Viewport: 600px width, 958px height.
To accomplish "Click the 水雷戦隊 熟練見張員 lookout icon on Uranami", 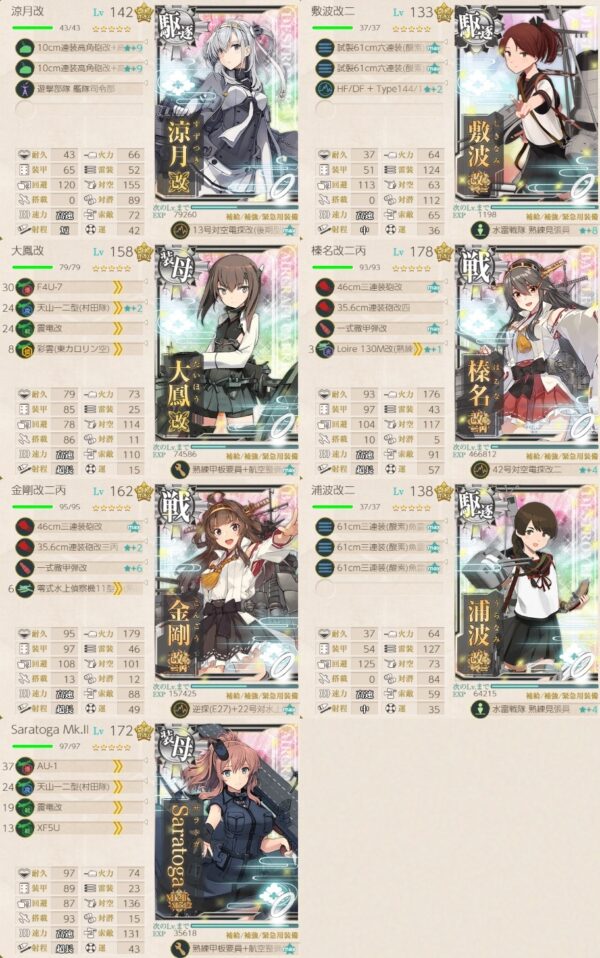I will (x=480, y=709).
